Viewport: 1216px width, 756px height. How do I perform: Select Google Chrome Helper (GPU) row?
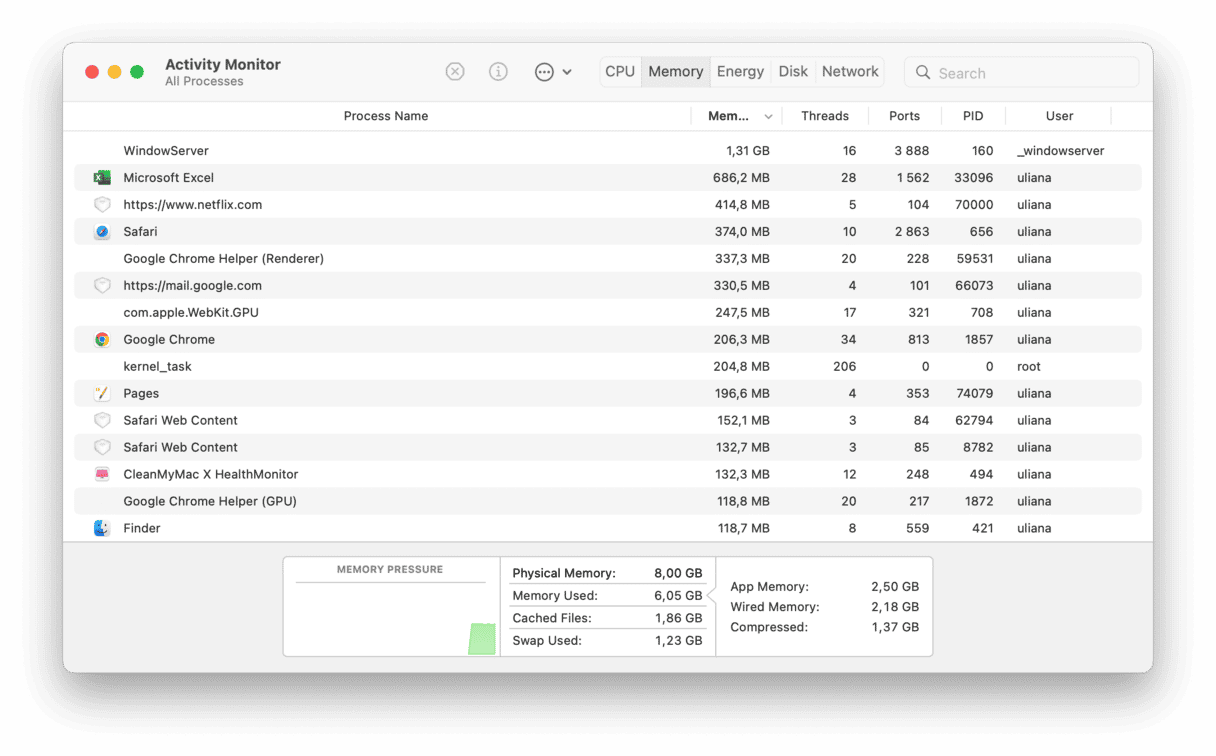pyautogui.click(x=608, y=502)
